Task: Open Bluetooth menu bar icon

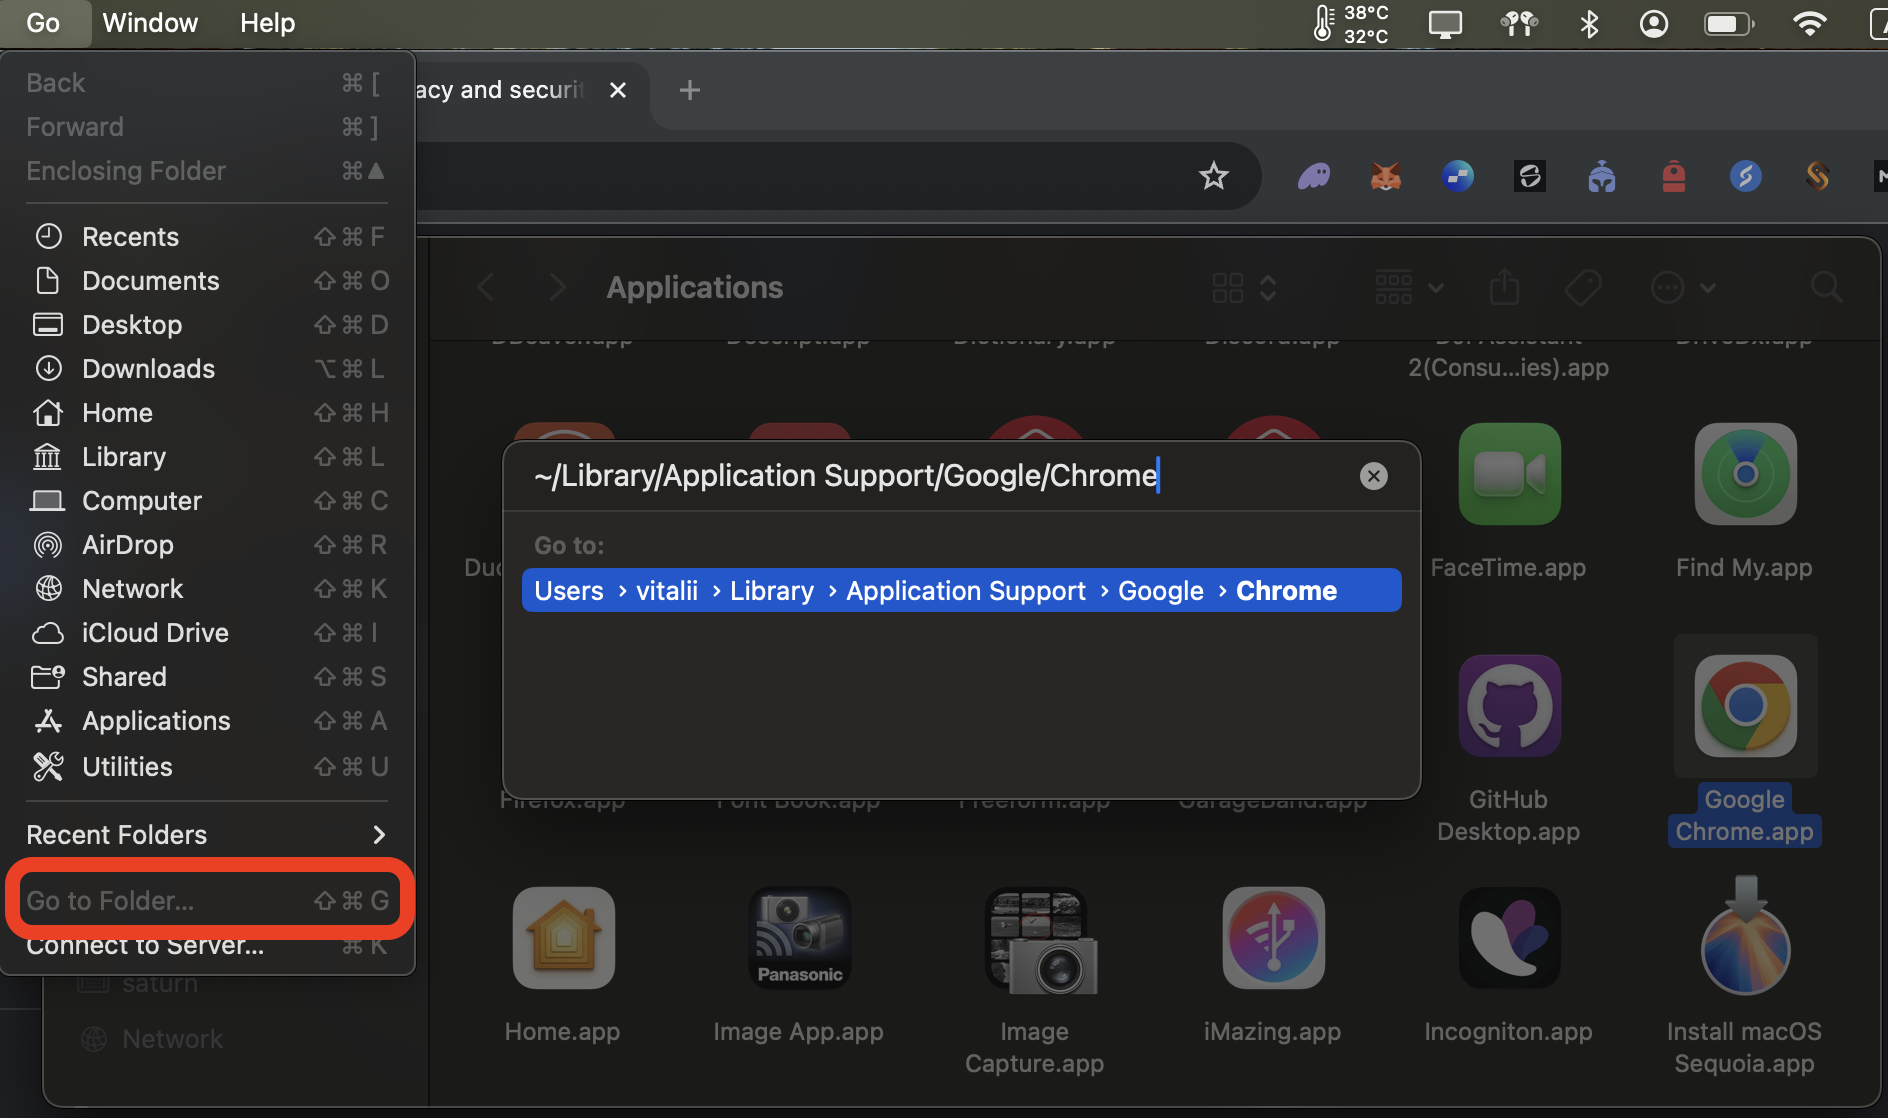Action: (1589, 23)
